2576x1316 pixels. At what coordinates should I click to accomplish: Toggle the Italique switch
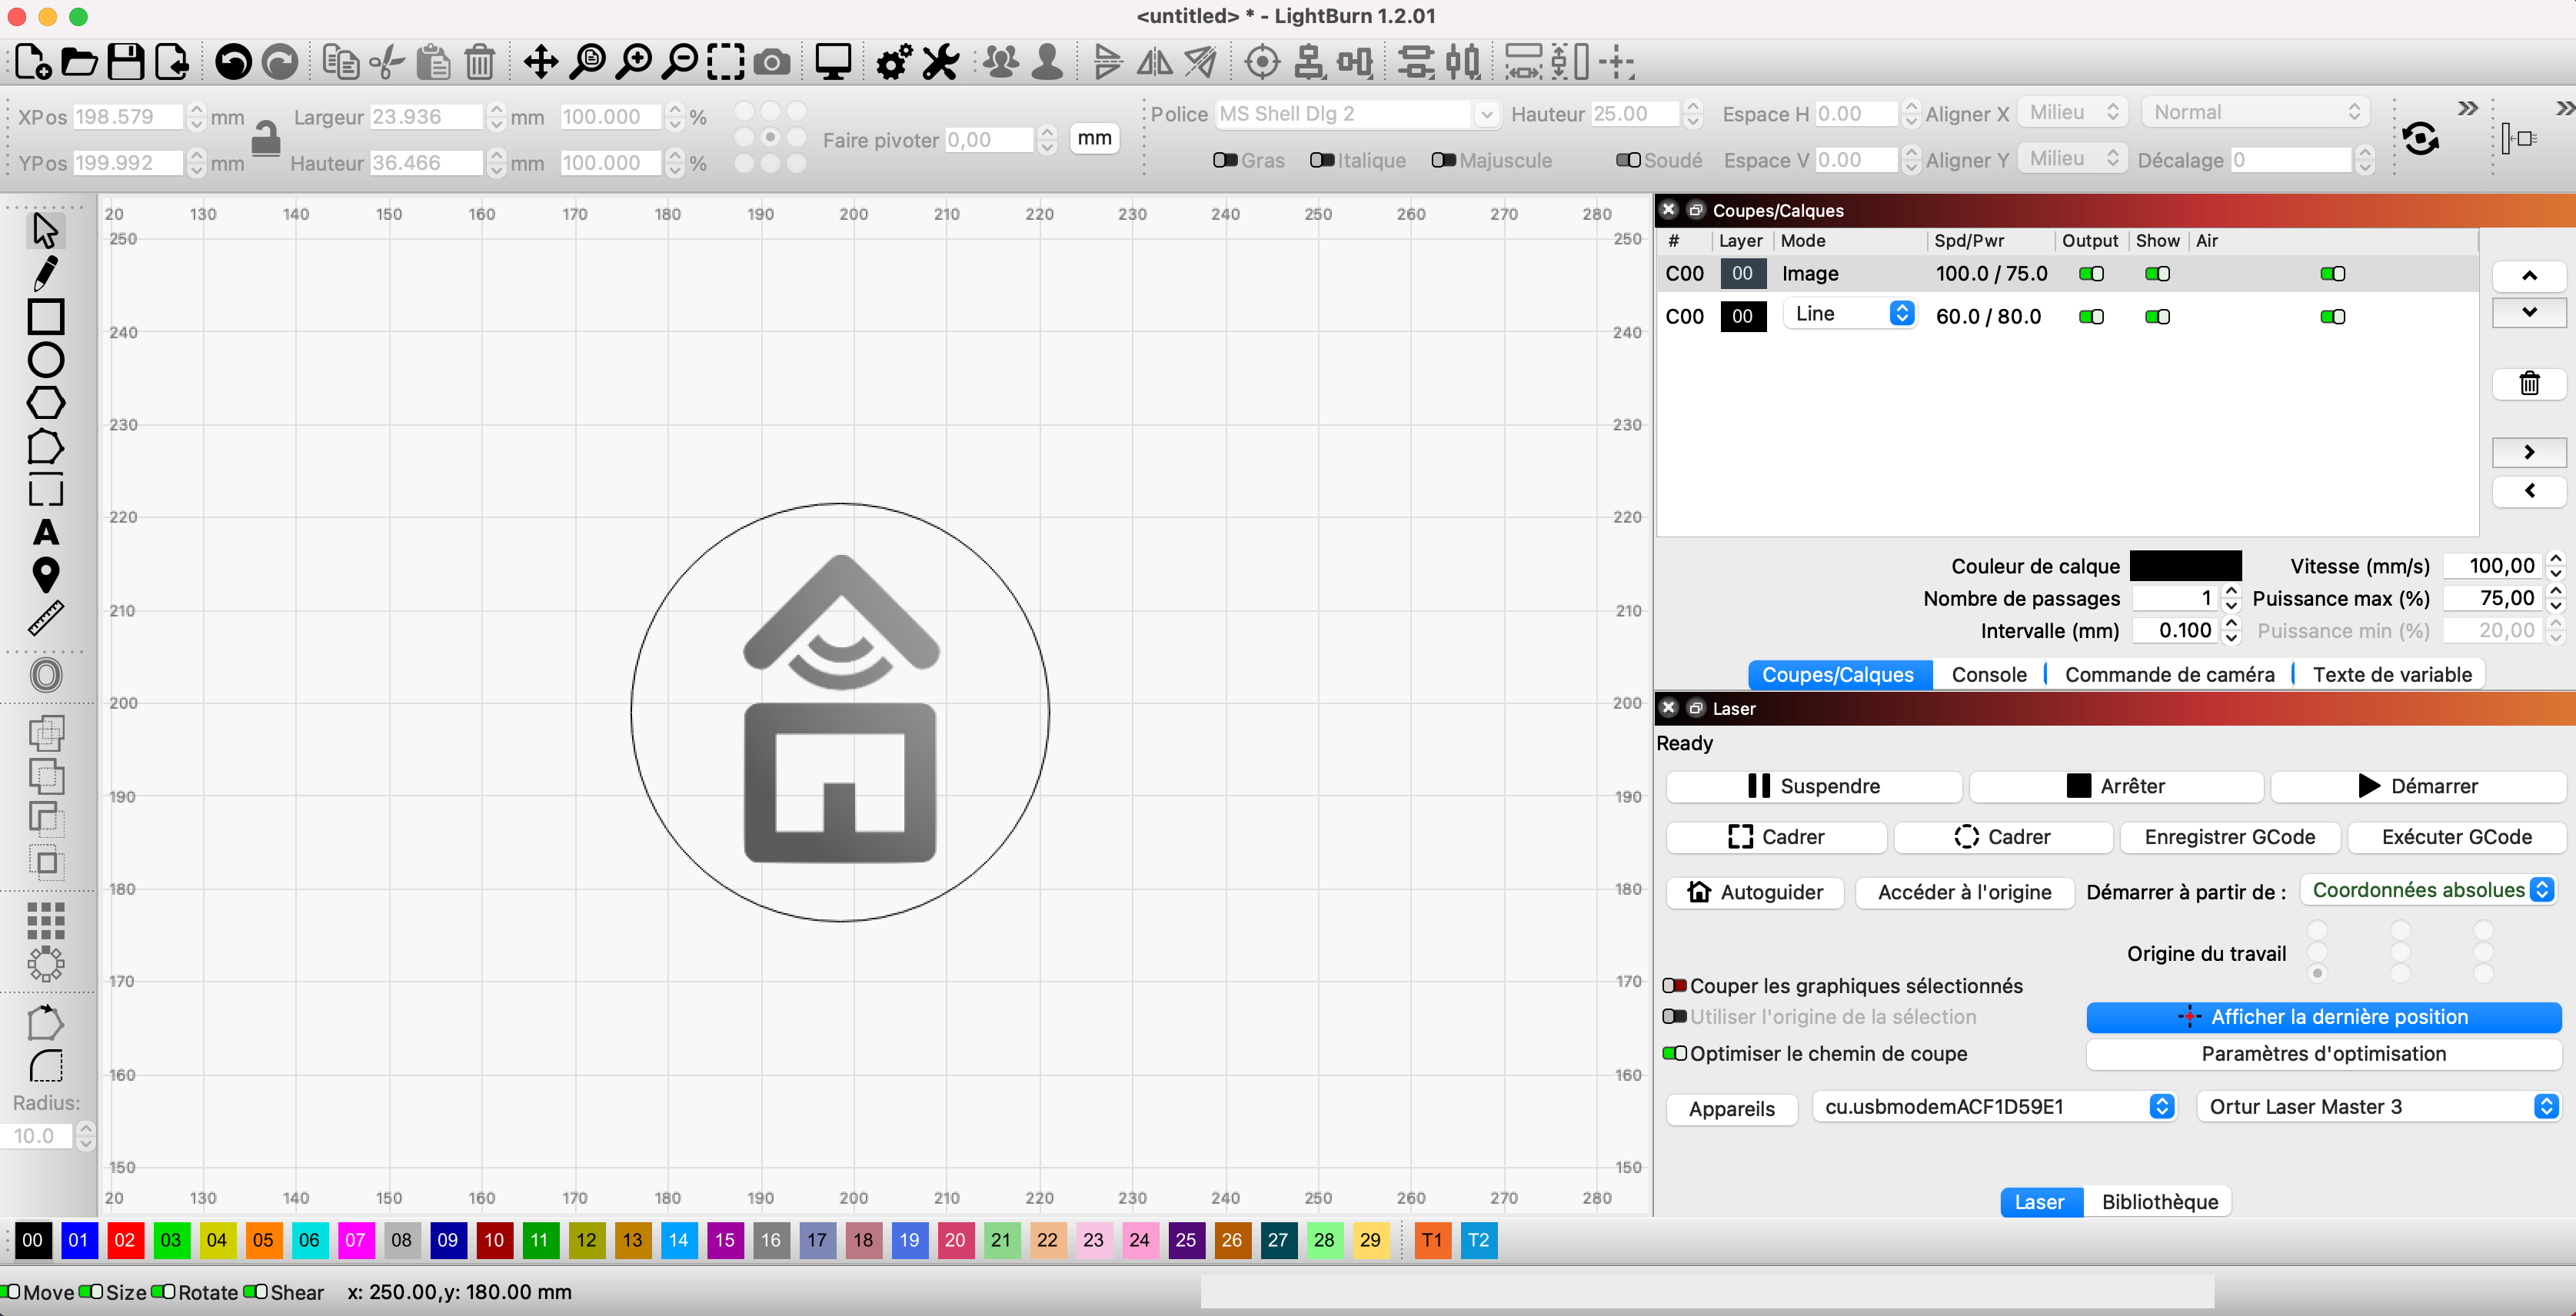1322,160
